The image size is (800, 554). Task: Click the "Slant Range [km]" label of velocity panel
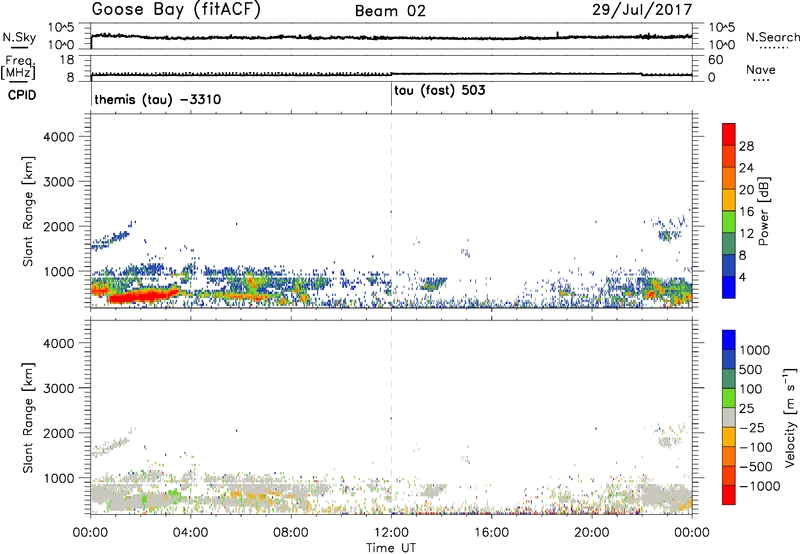click(x=28, y=418)
